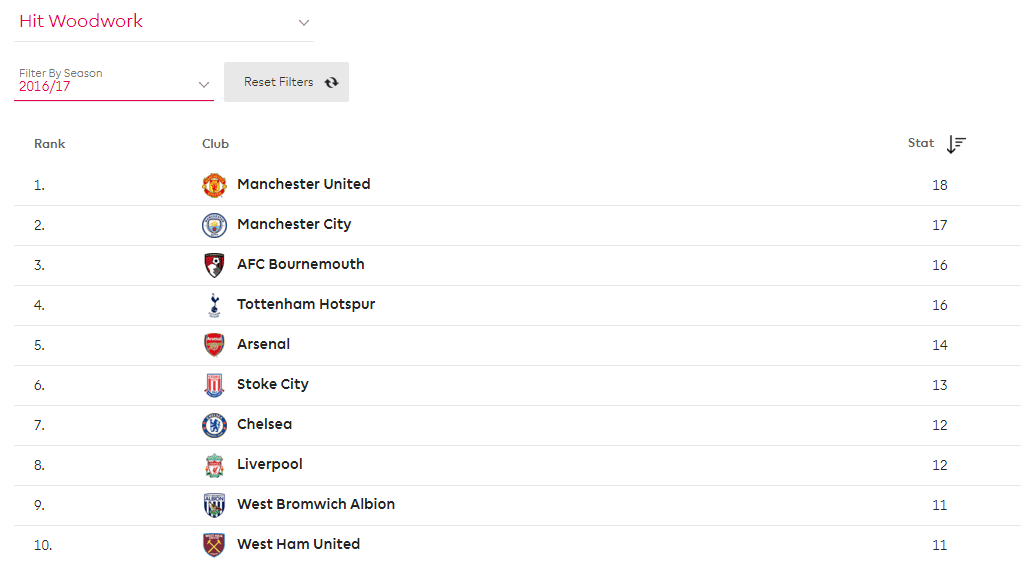The image size is (1021, 561).
Task: Select the West Ham United crest
Action: [214, 545]
